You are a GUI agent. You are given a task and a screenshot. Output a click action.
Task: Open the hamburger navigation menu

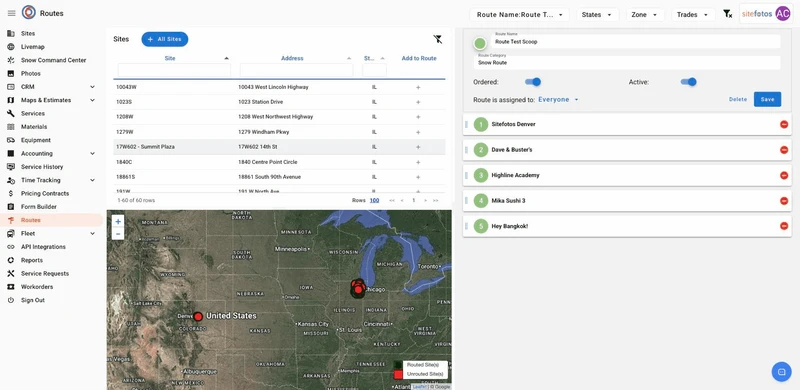coord(11,13)
